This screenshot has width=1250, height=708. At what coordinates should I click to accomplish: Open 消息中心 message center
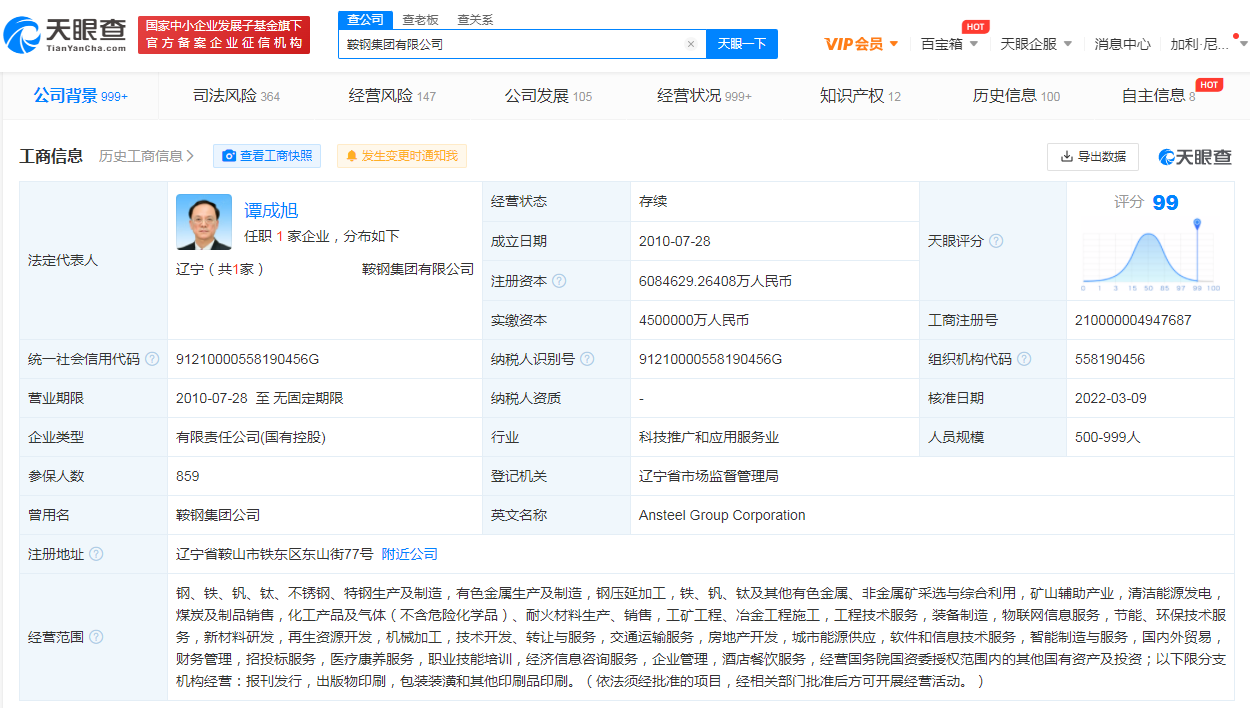click(1122, 44)
